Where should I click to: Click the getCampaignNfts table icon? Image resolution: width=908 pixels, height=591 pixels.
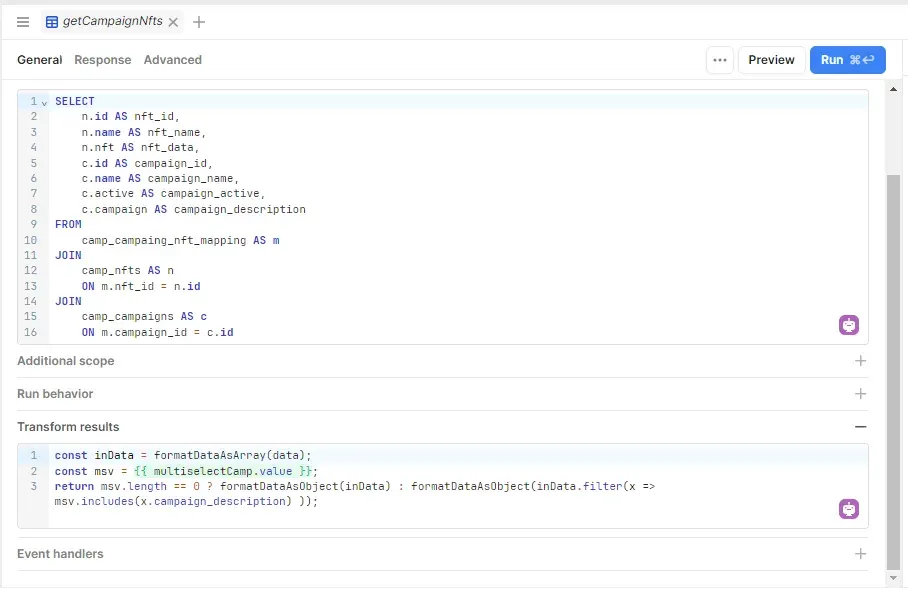(x=52, y=22)
